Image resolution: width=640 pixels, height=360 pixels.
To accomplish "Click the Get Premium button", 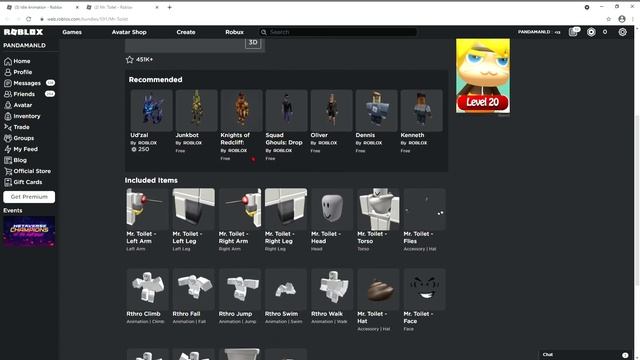I will click(x=29, y=197).
